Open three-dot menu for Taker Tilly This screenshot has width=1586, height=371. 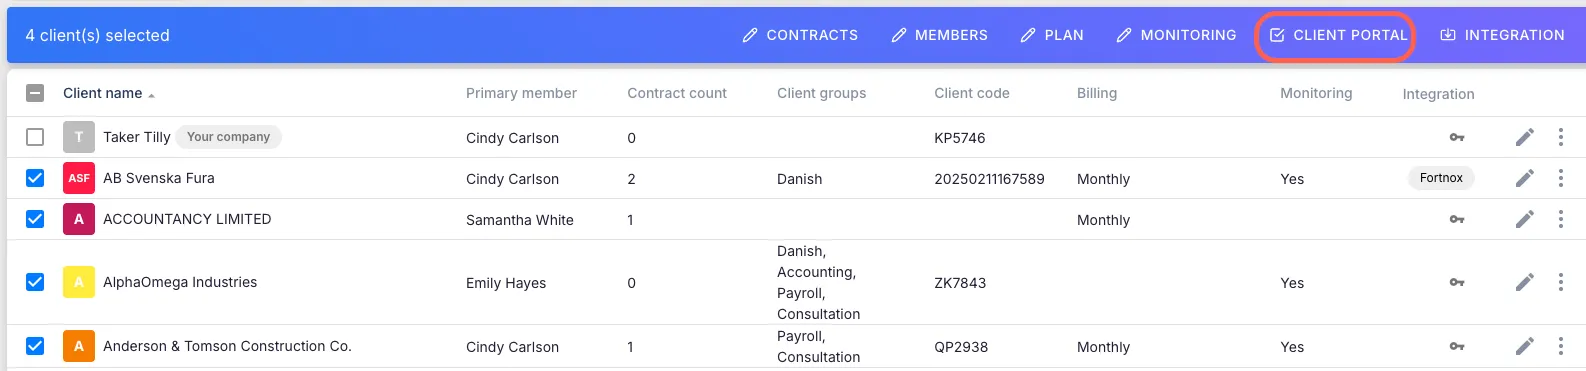pos(1560,137)
